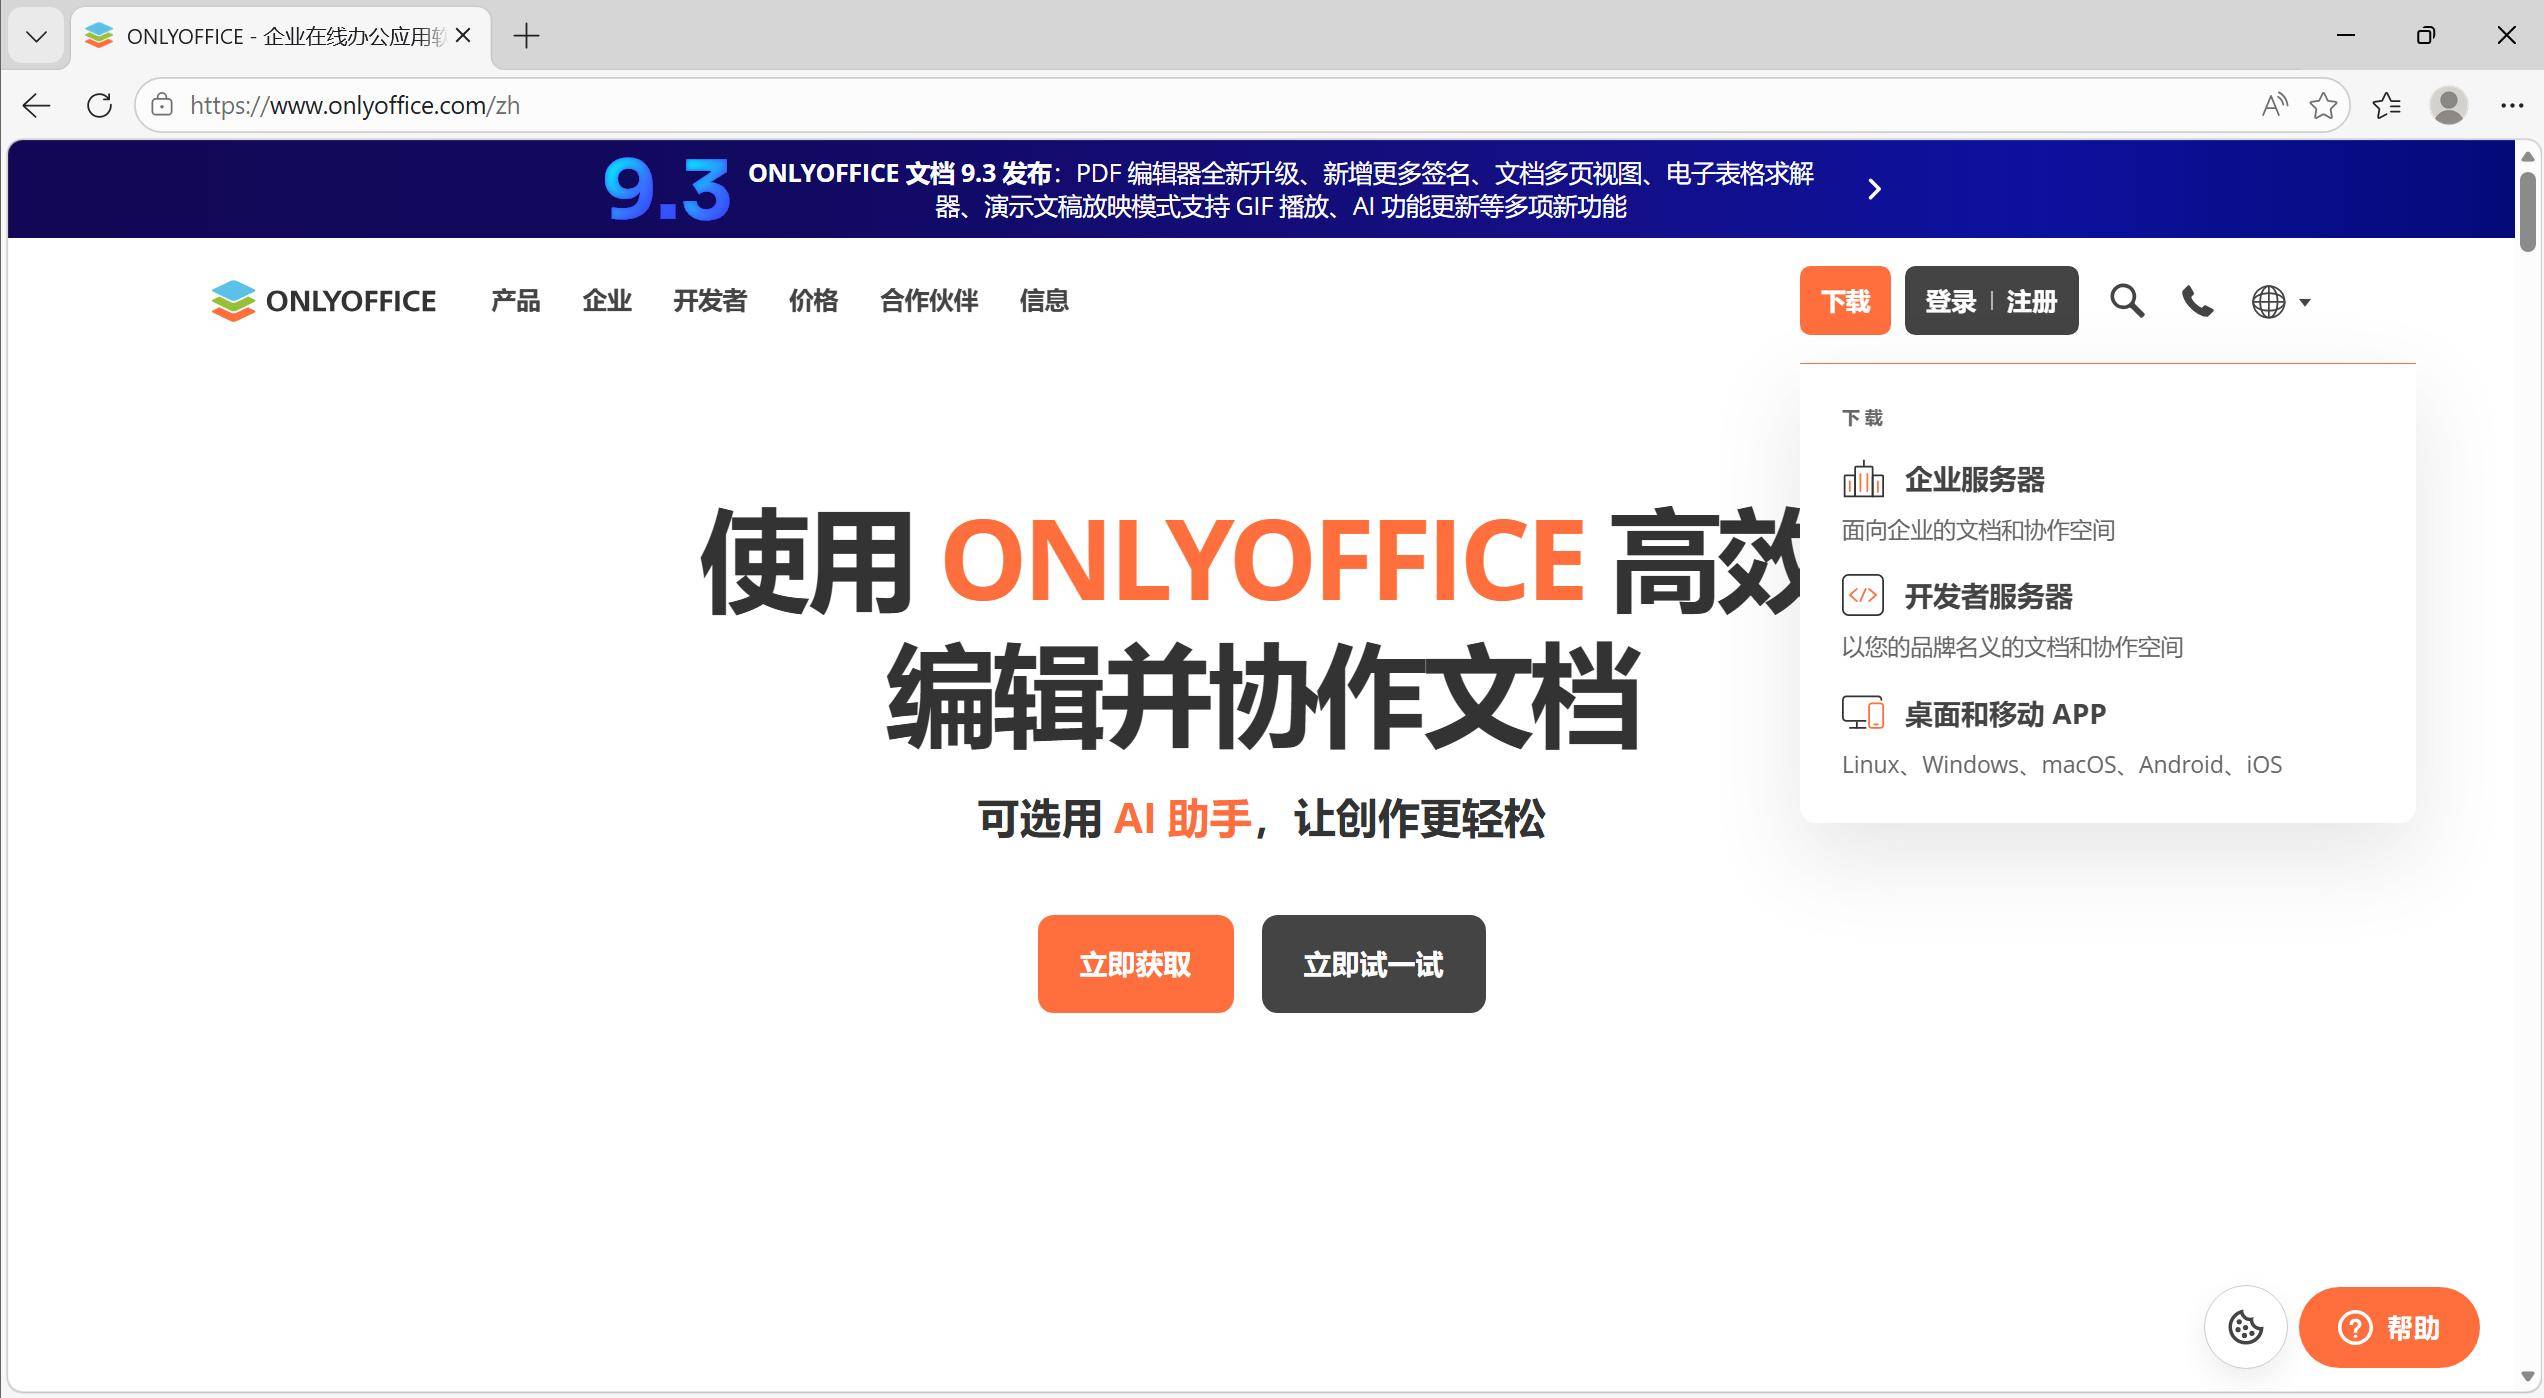Click the AI 助手 link in subtitle

coord(1182,818)
